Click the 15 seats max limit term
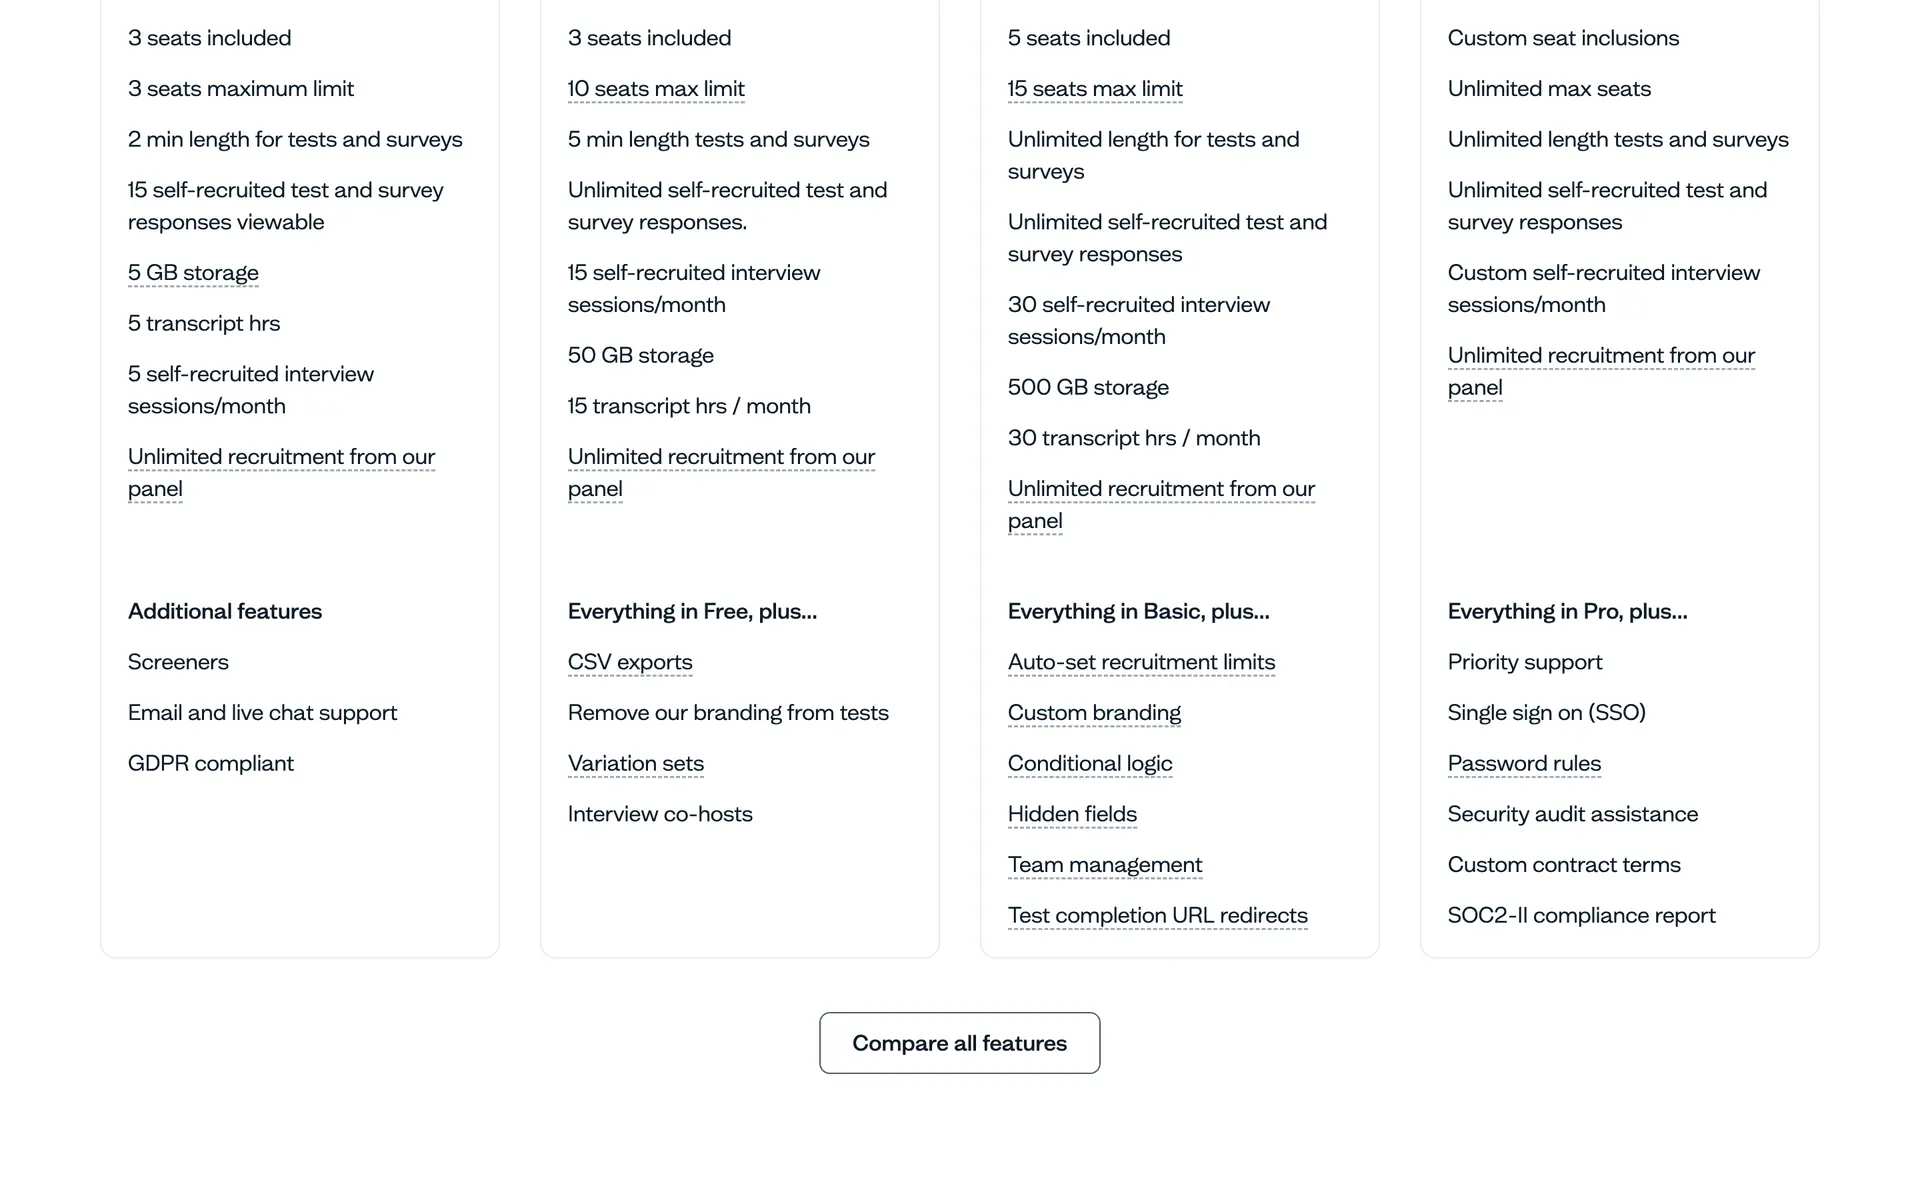 [1095, 89]
